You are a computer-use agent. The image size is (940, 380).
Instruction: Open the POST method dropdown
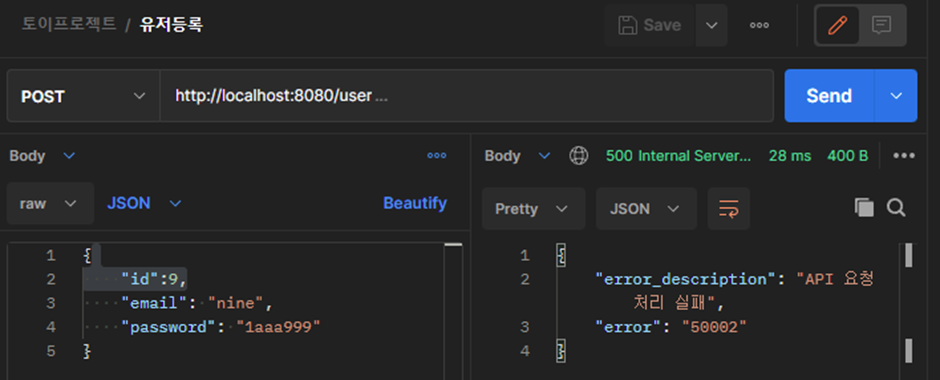(83, 96)
